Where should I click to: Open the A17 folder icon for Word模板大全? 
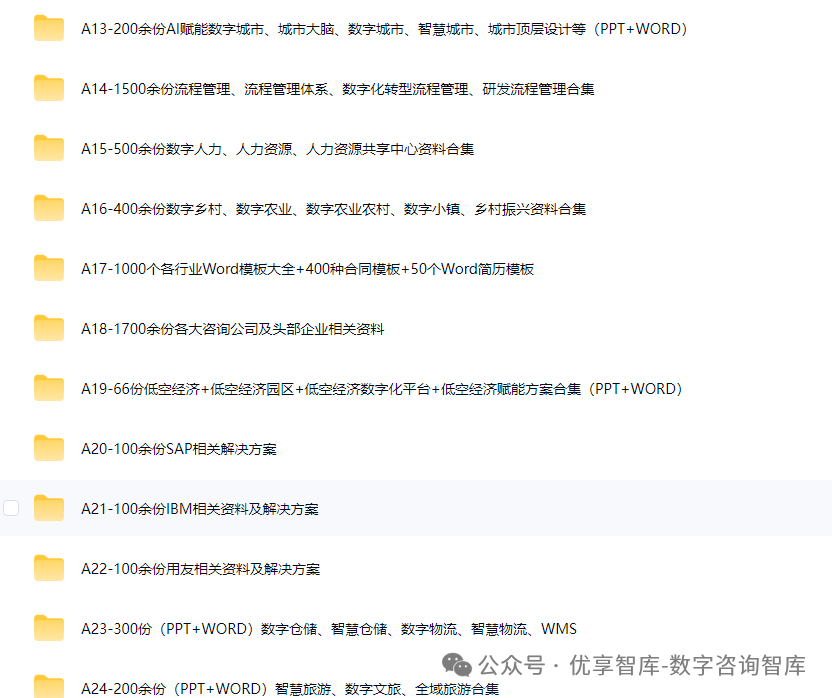click(x=49, y=268)
